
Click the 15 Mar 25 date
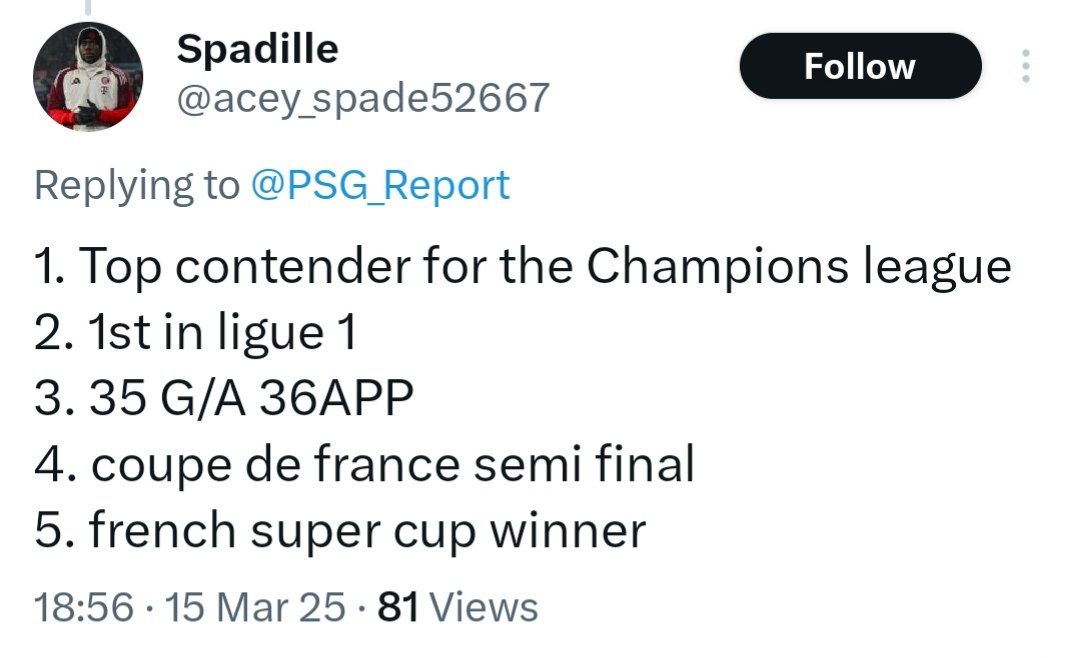point(255,607)
